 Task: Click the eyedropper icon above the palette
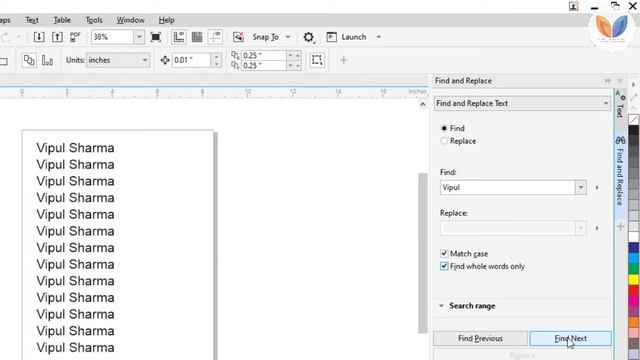[x=633, y=98]
